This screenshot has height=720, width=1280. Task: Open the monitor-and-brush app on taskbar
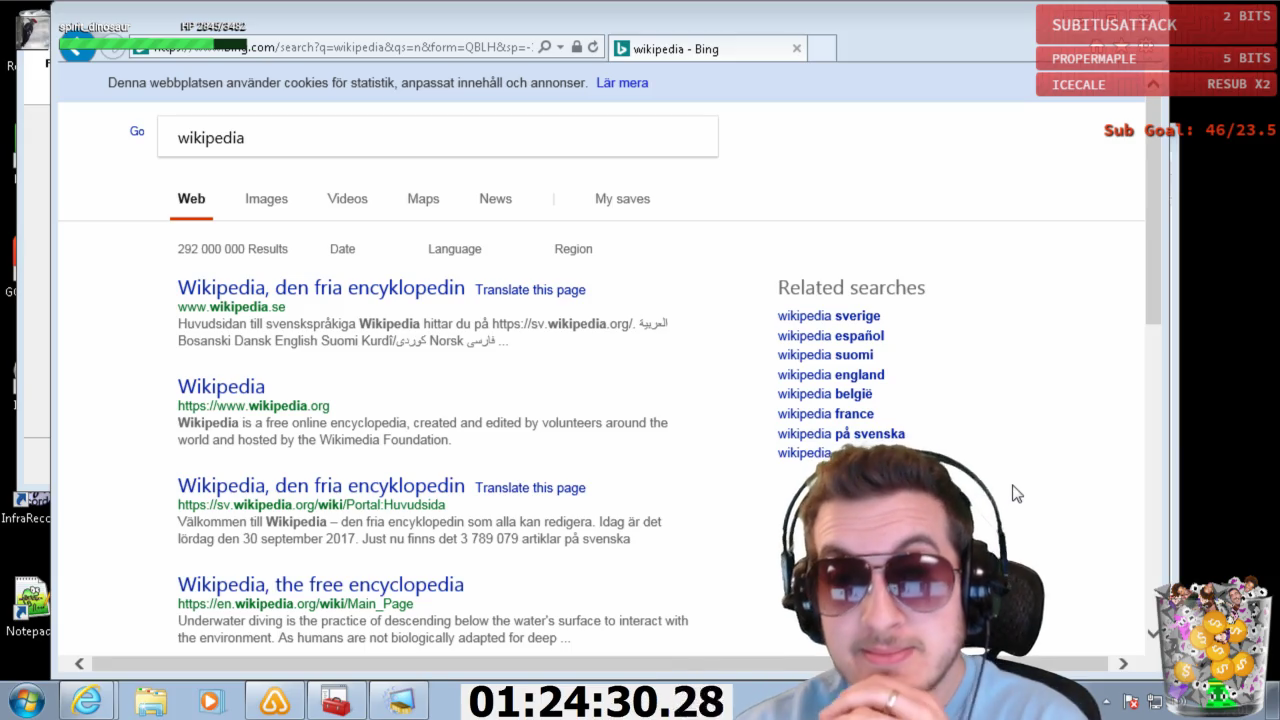(x=399, y=701)
